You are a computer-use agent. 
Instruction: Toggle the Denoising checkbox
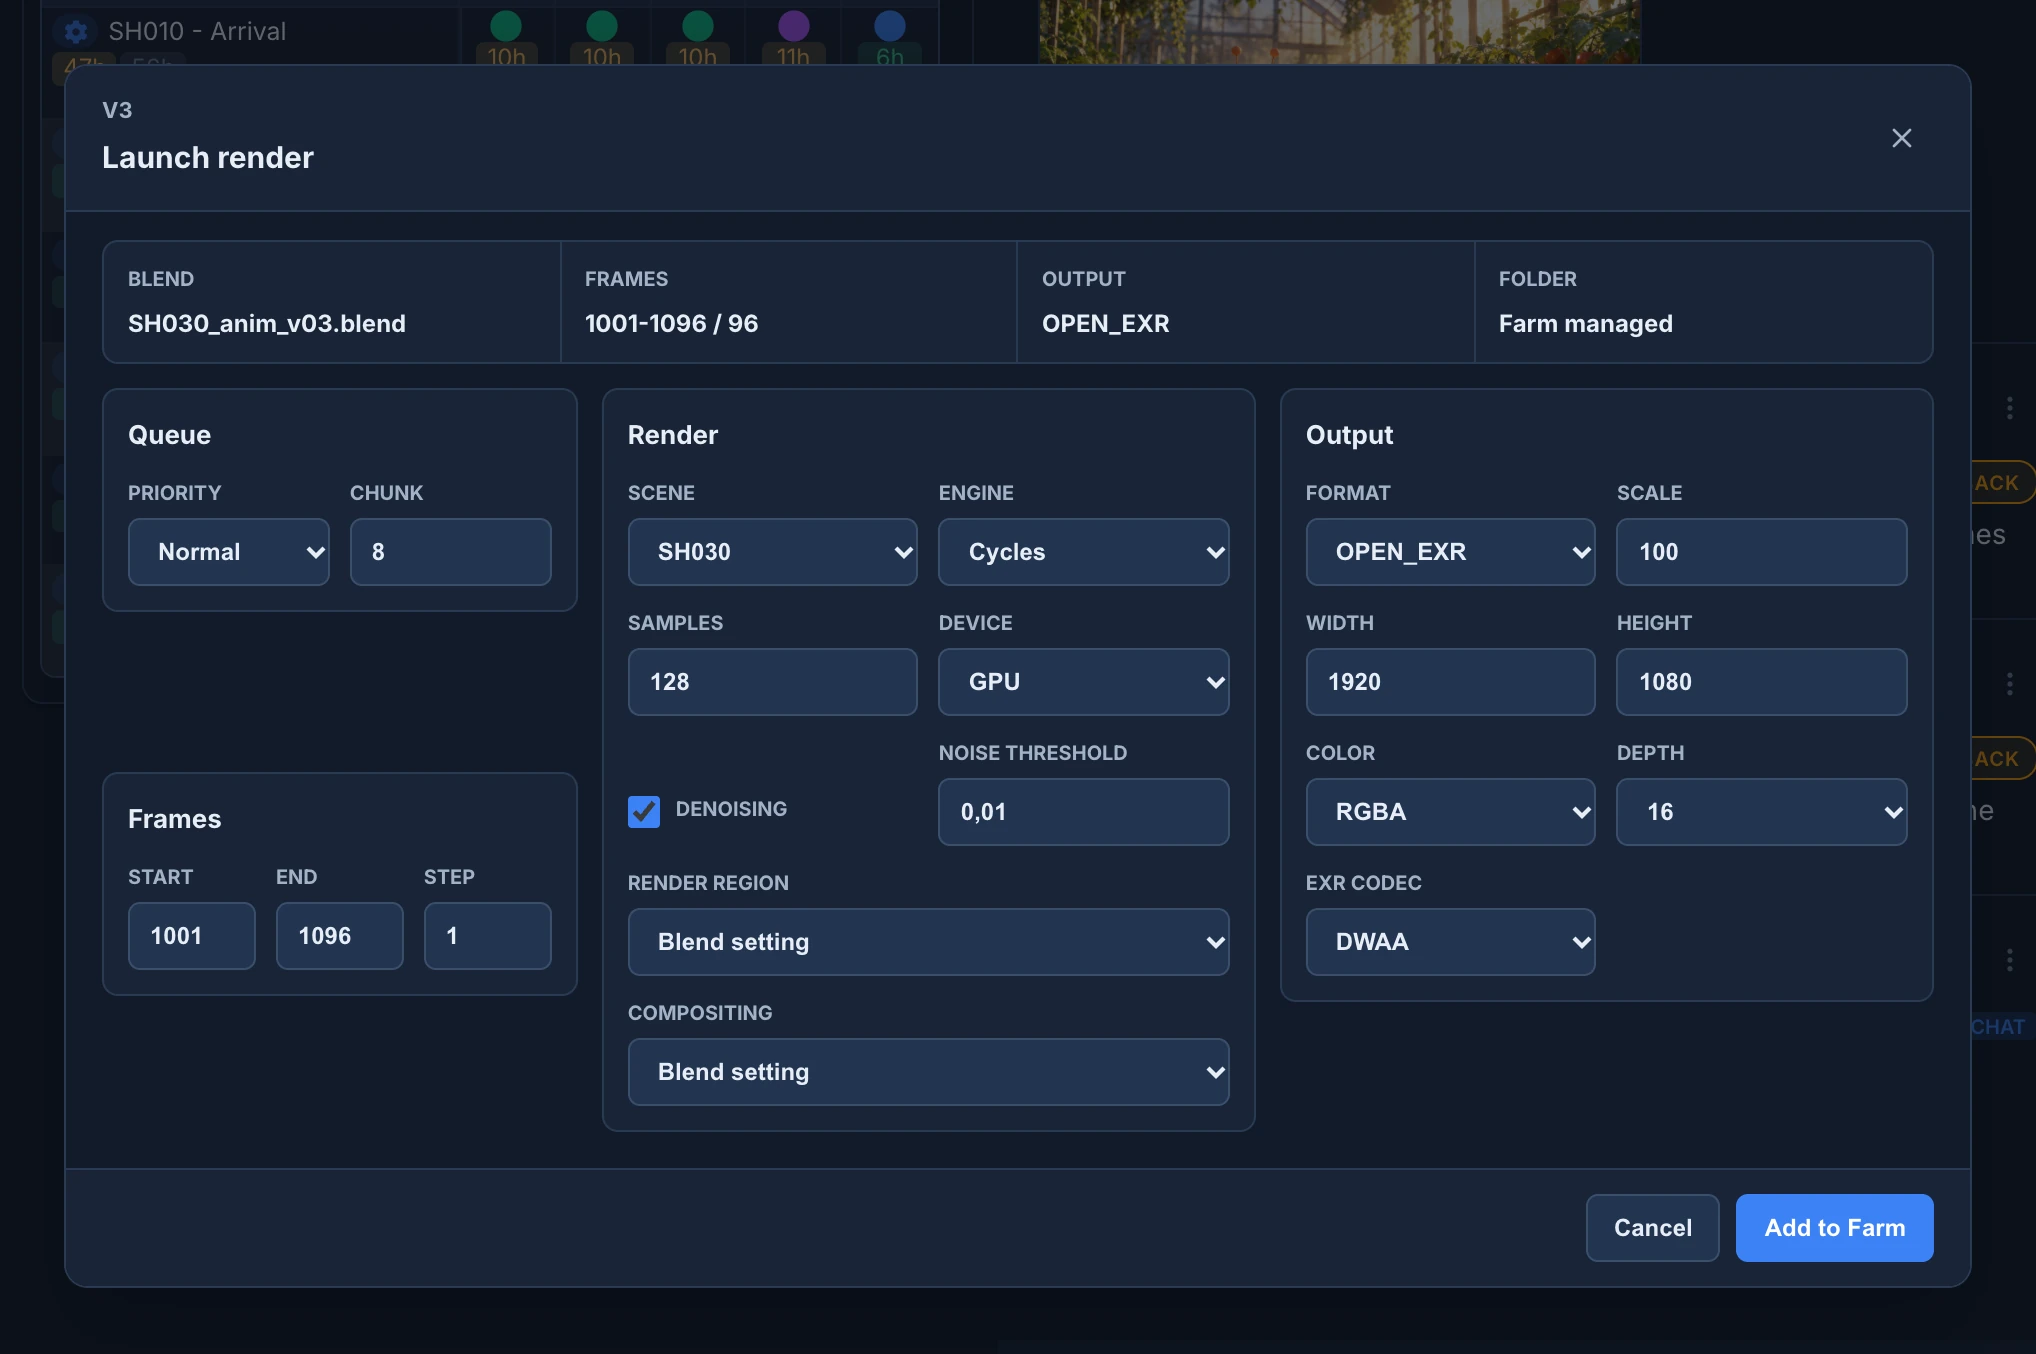tap(644, 811)
